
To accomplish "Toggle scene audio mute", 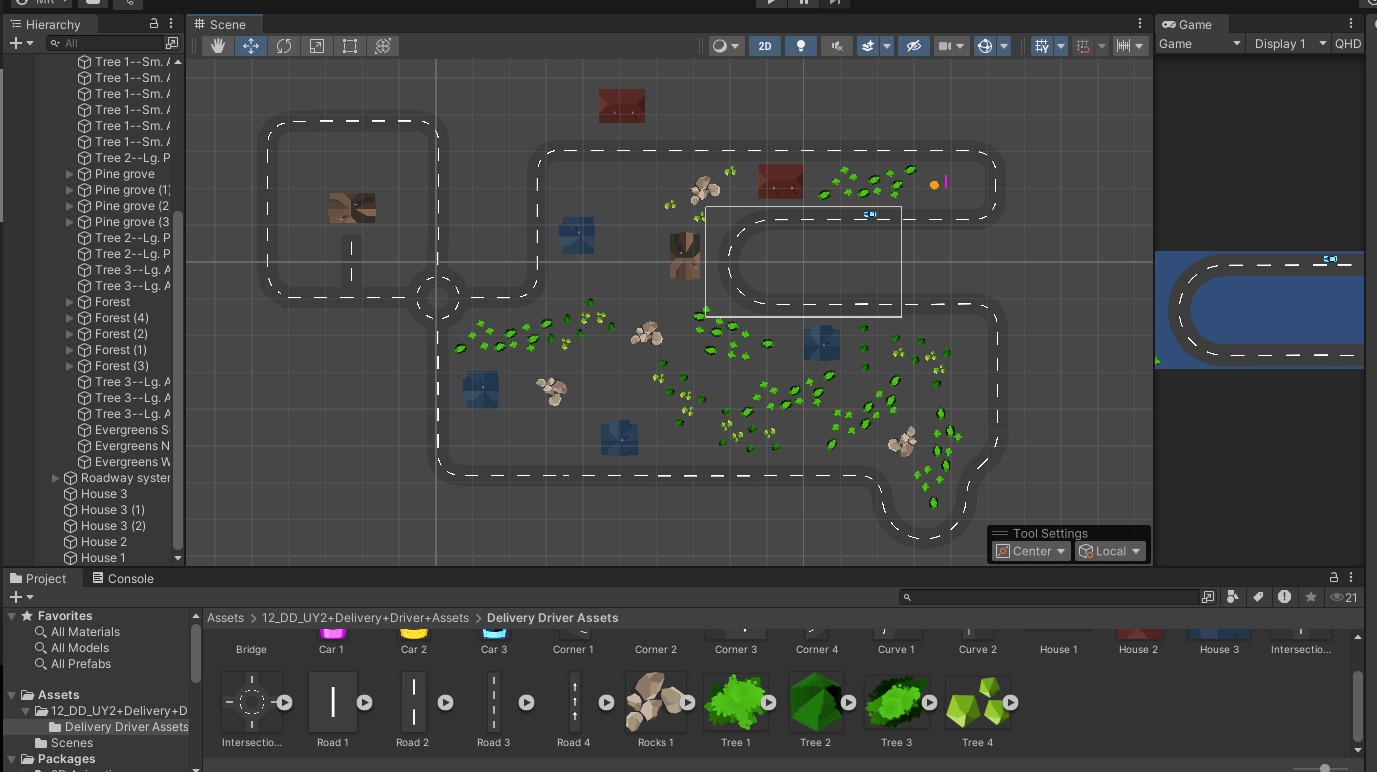I will [x=837, y=46].
